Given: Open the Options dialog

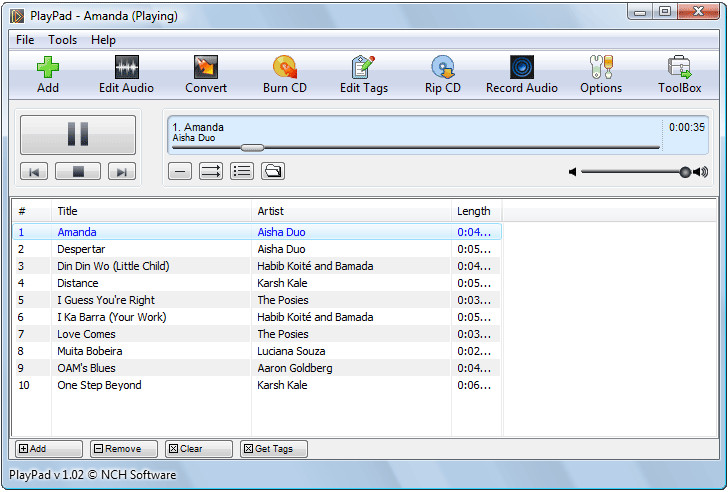Looking at the screenshot, I should tap(601, 74).
